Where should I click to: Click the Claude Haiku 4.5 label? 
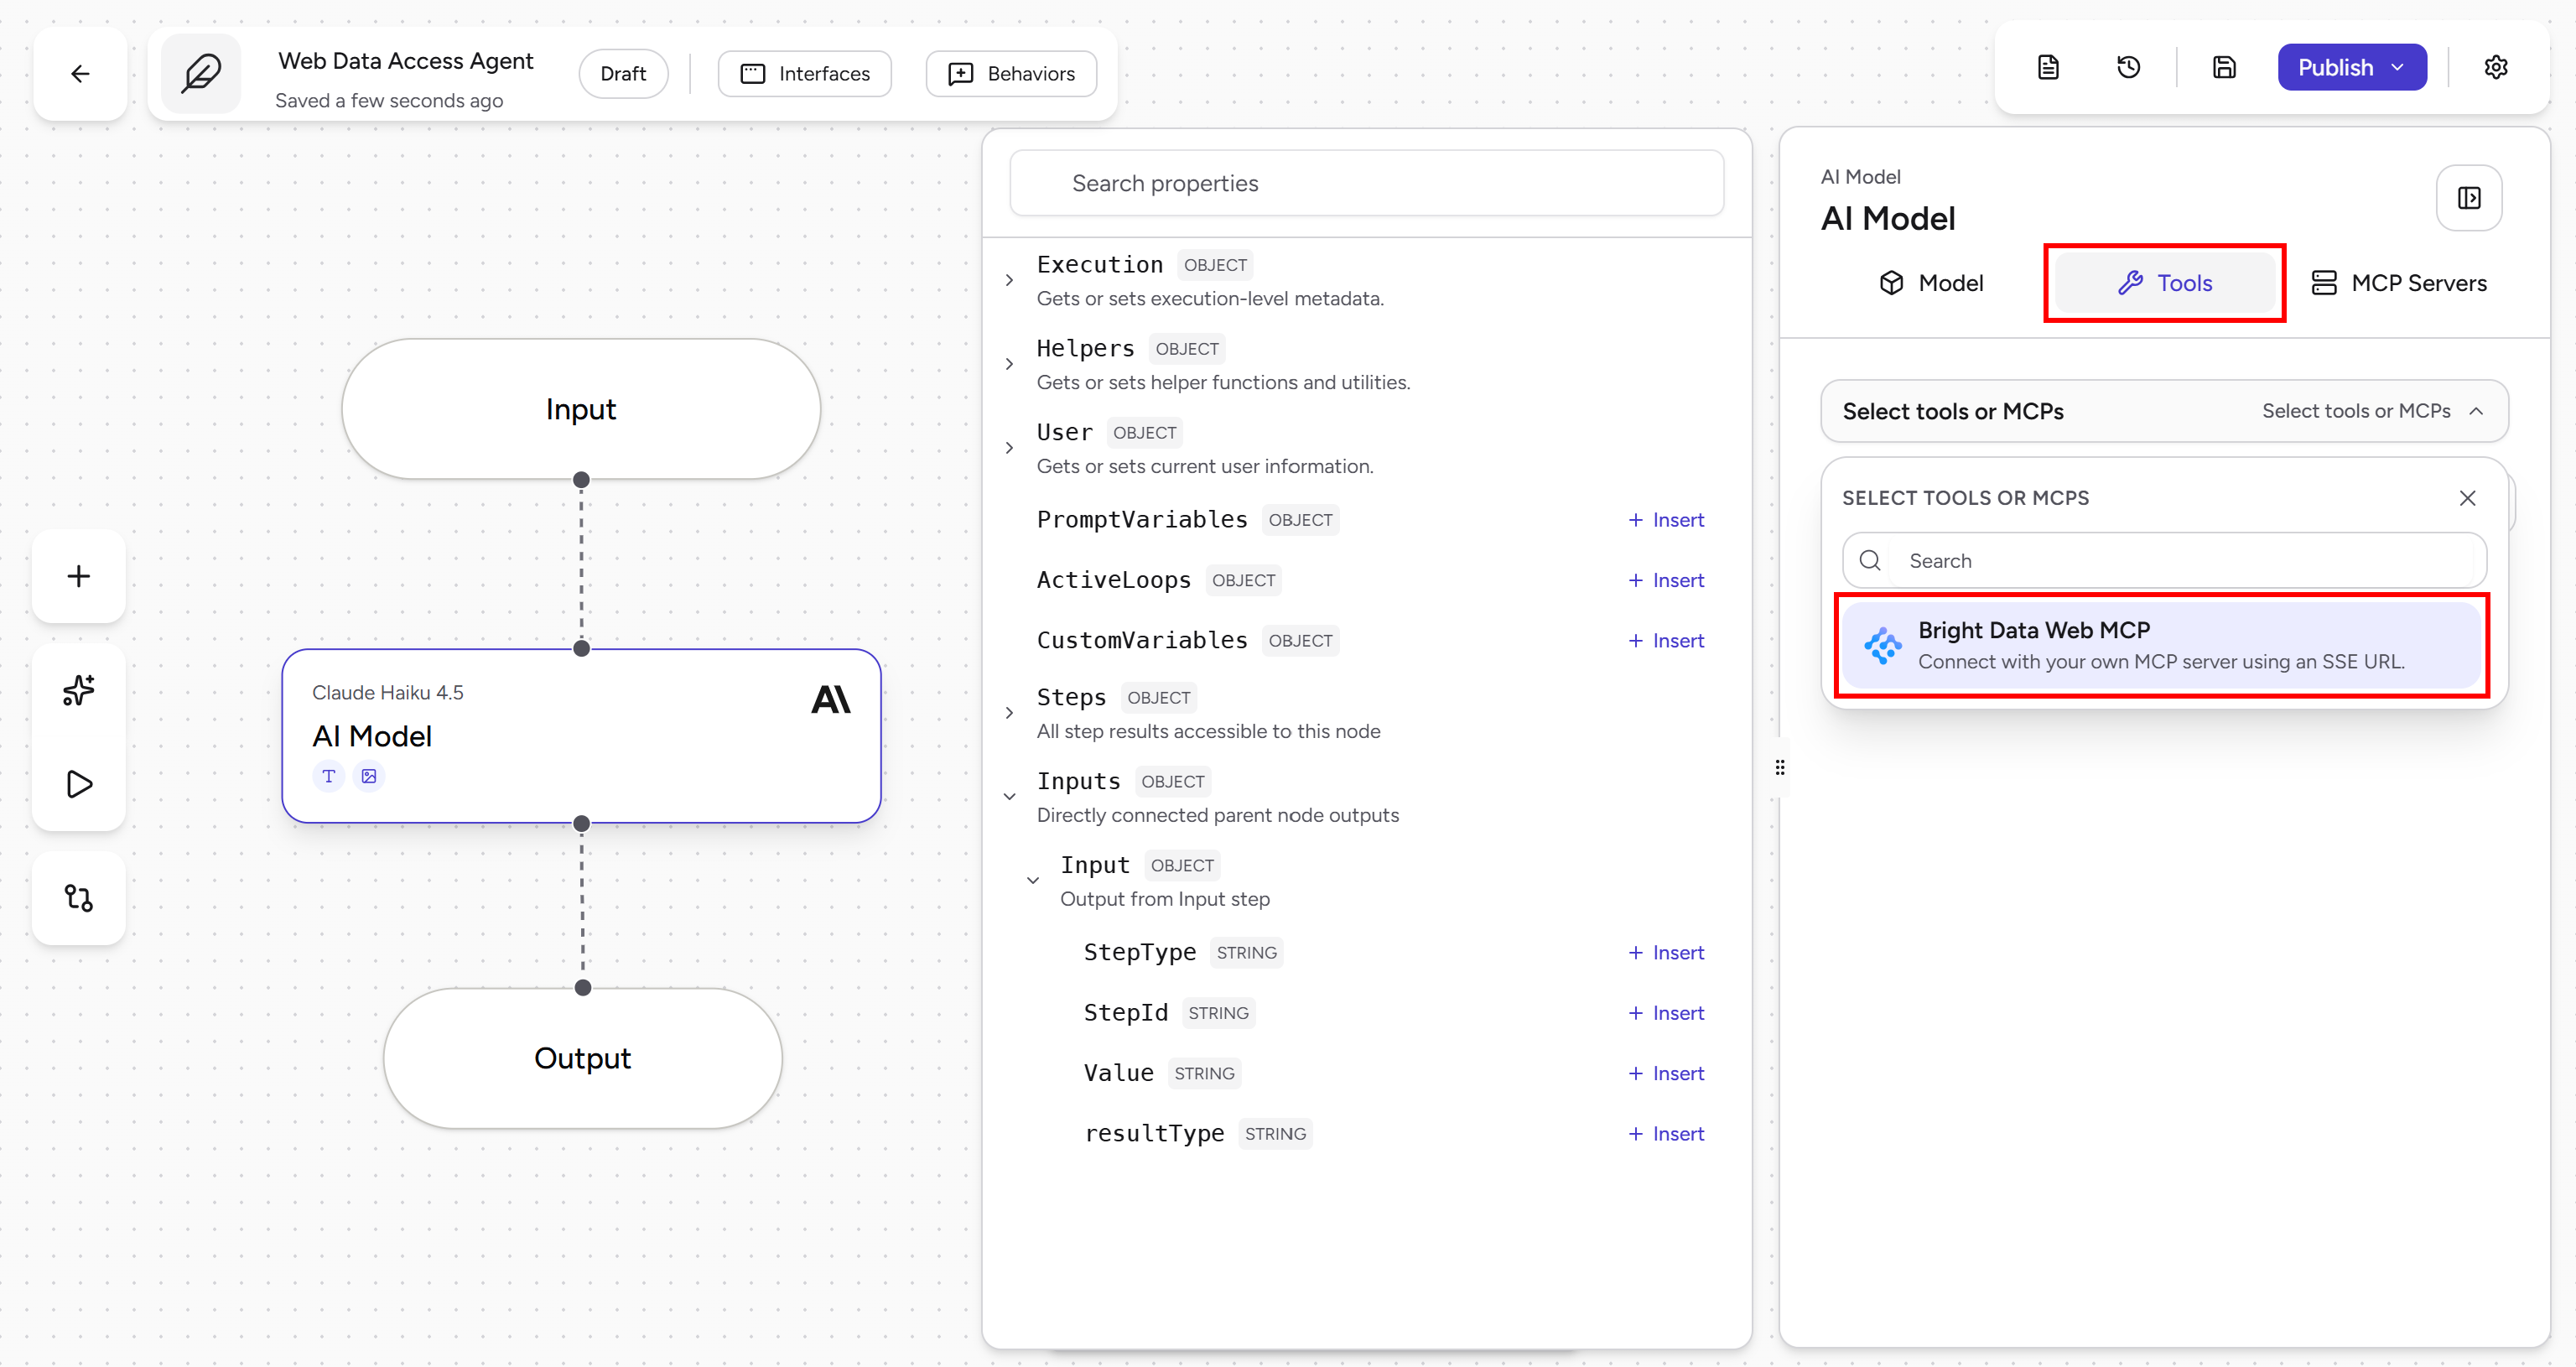(x=387, y=692)
